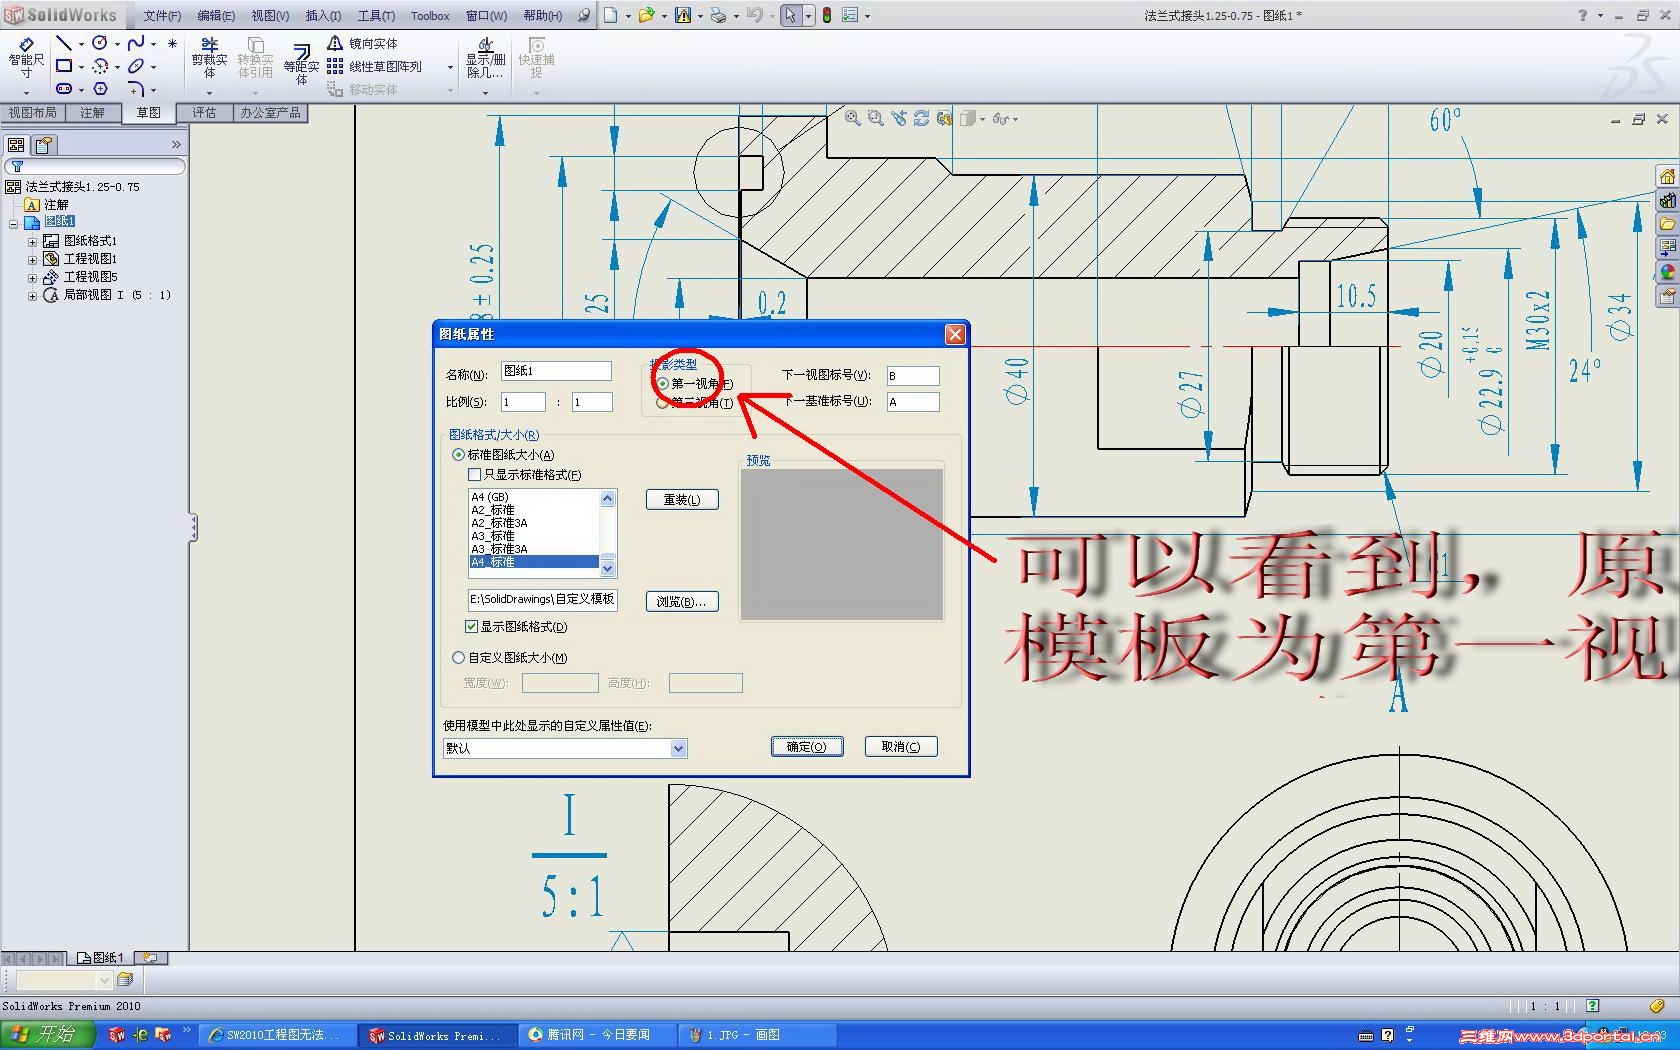Click the Trim Entities (剪裁实体) tool
The height and width of the screenshot is (1050, 1680).
click(x=210, y=58)
